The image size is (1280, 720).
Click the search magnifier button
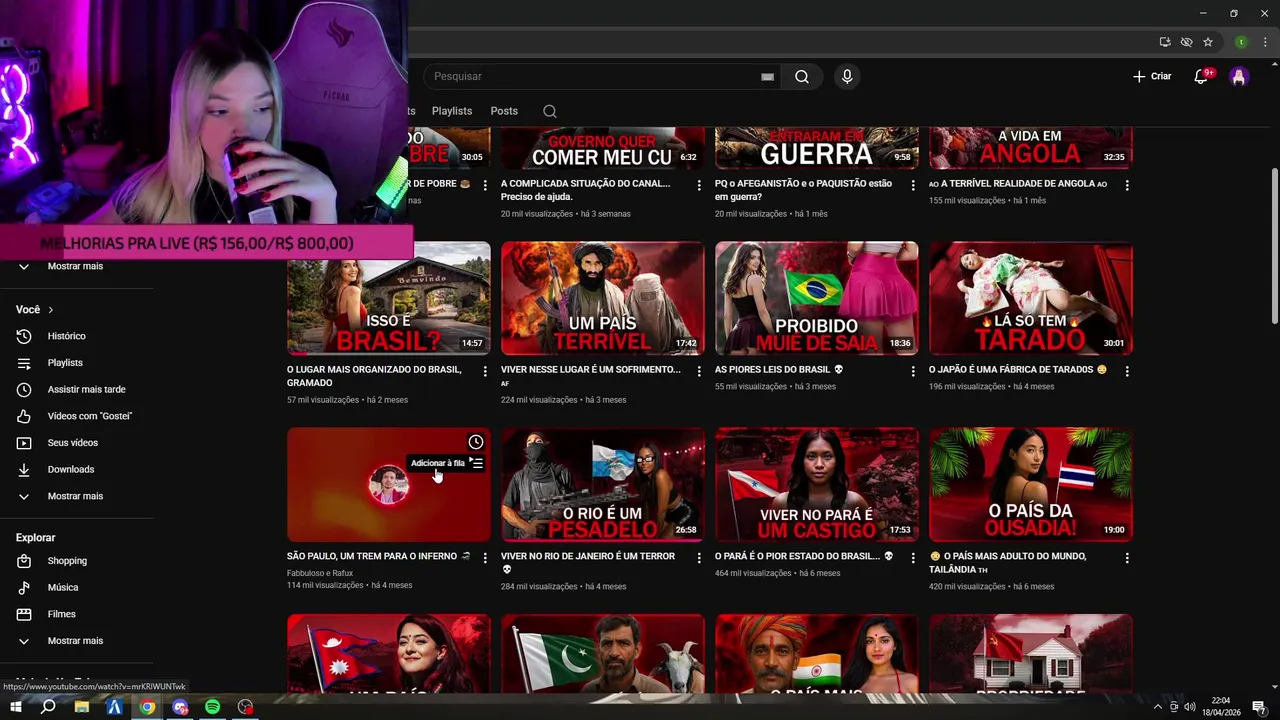(801, 76)
